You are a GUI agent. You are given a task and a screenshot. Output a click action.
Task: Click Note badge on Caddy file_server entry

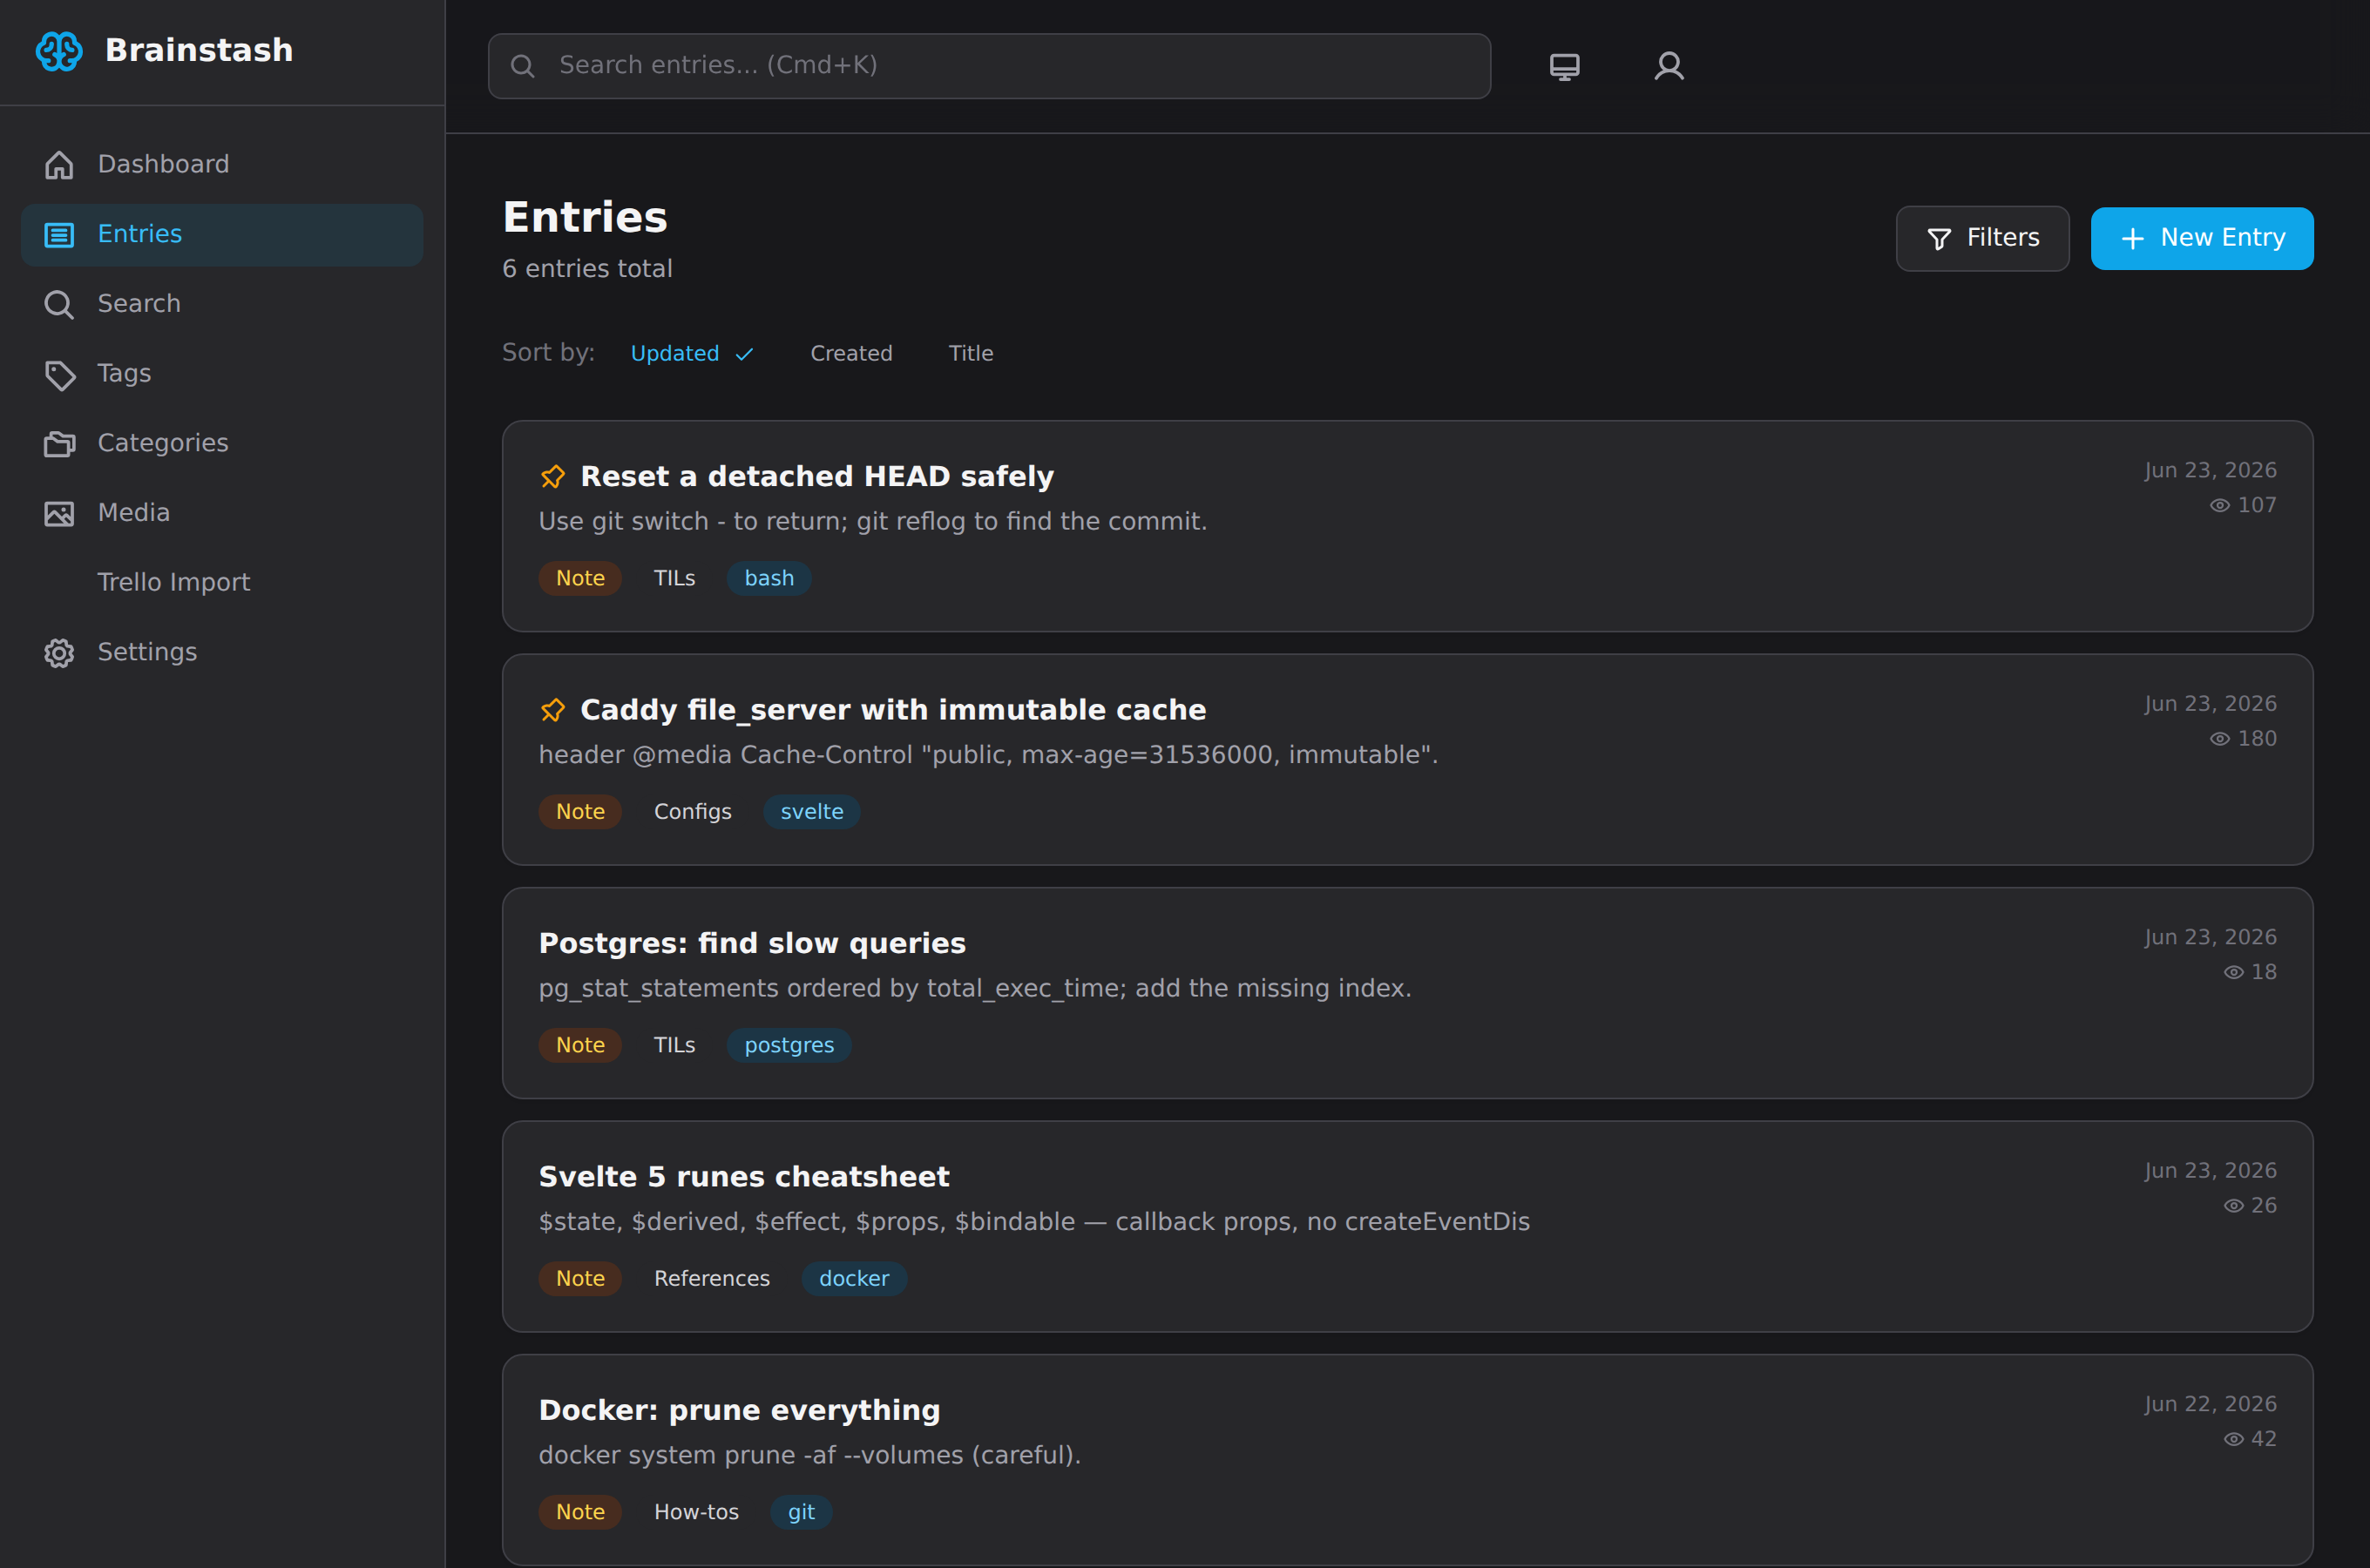[580, 812]
